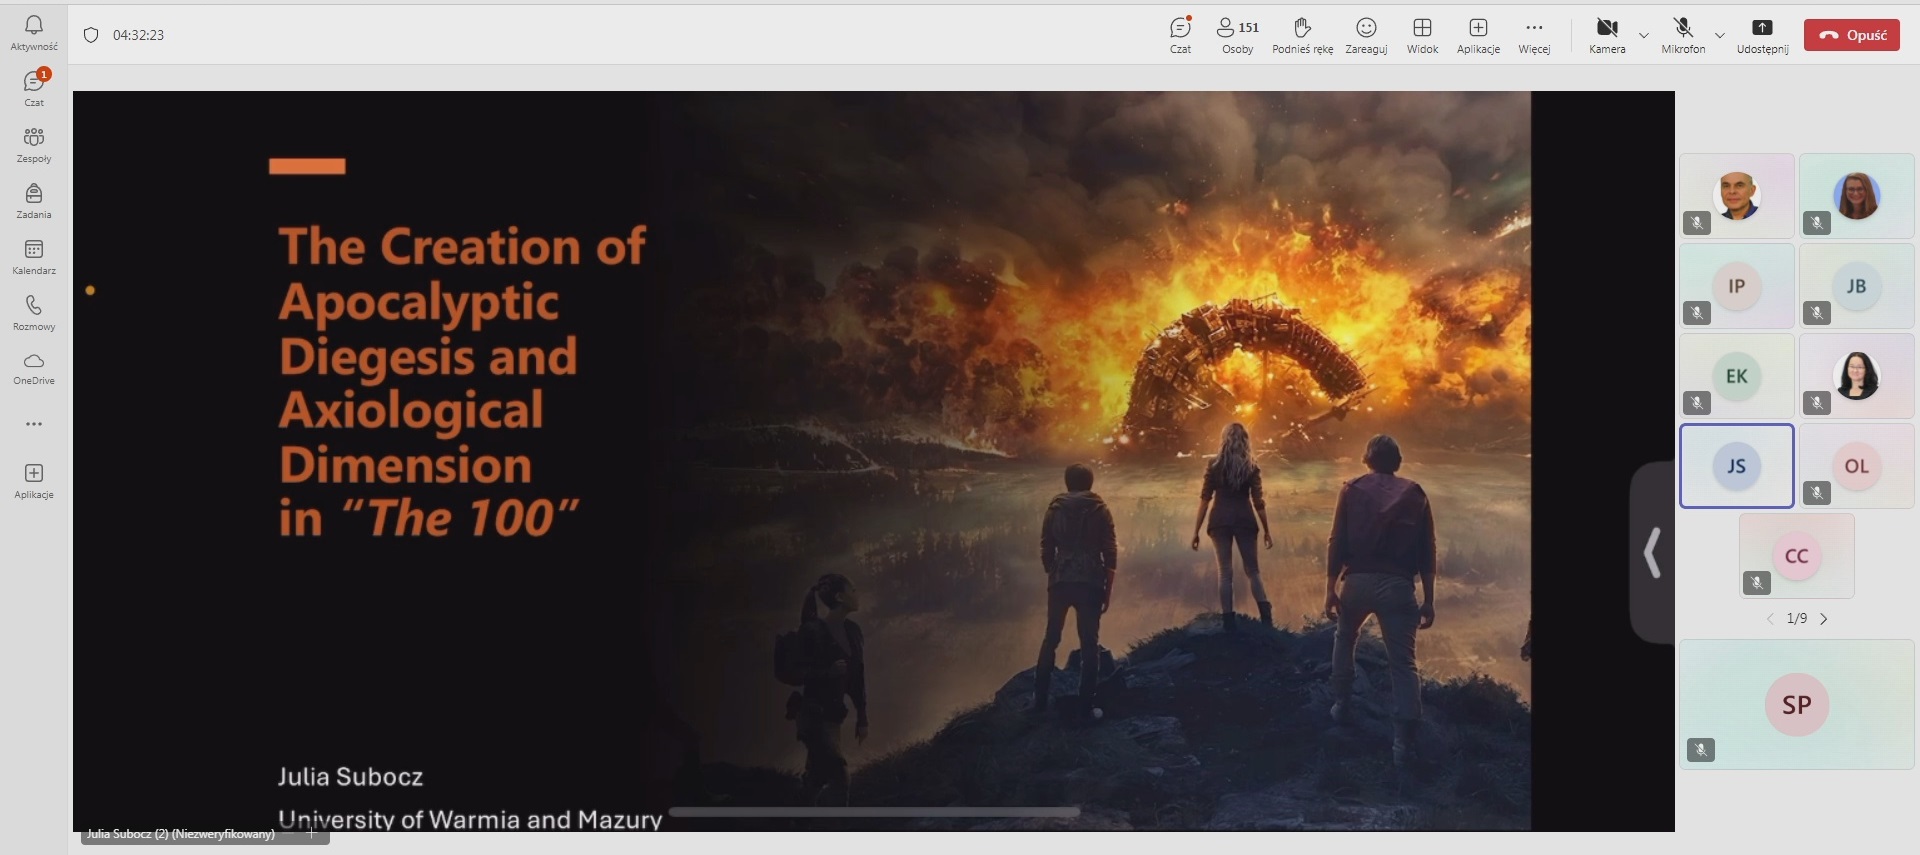Share screen with Udostępnij

click(1762, 35)
